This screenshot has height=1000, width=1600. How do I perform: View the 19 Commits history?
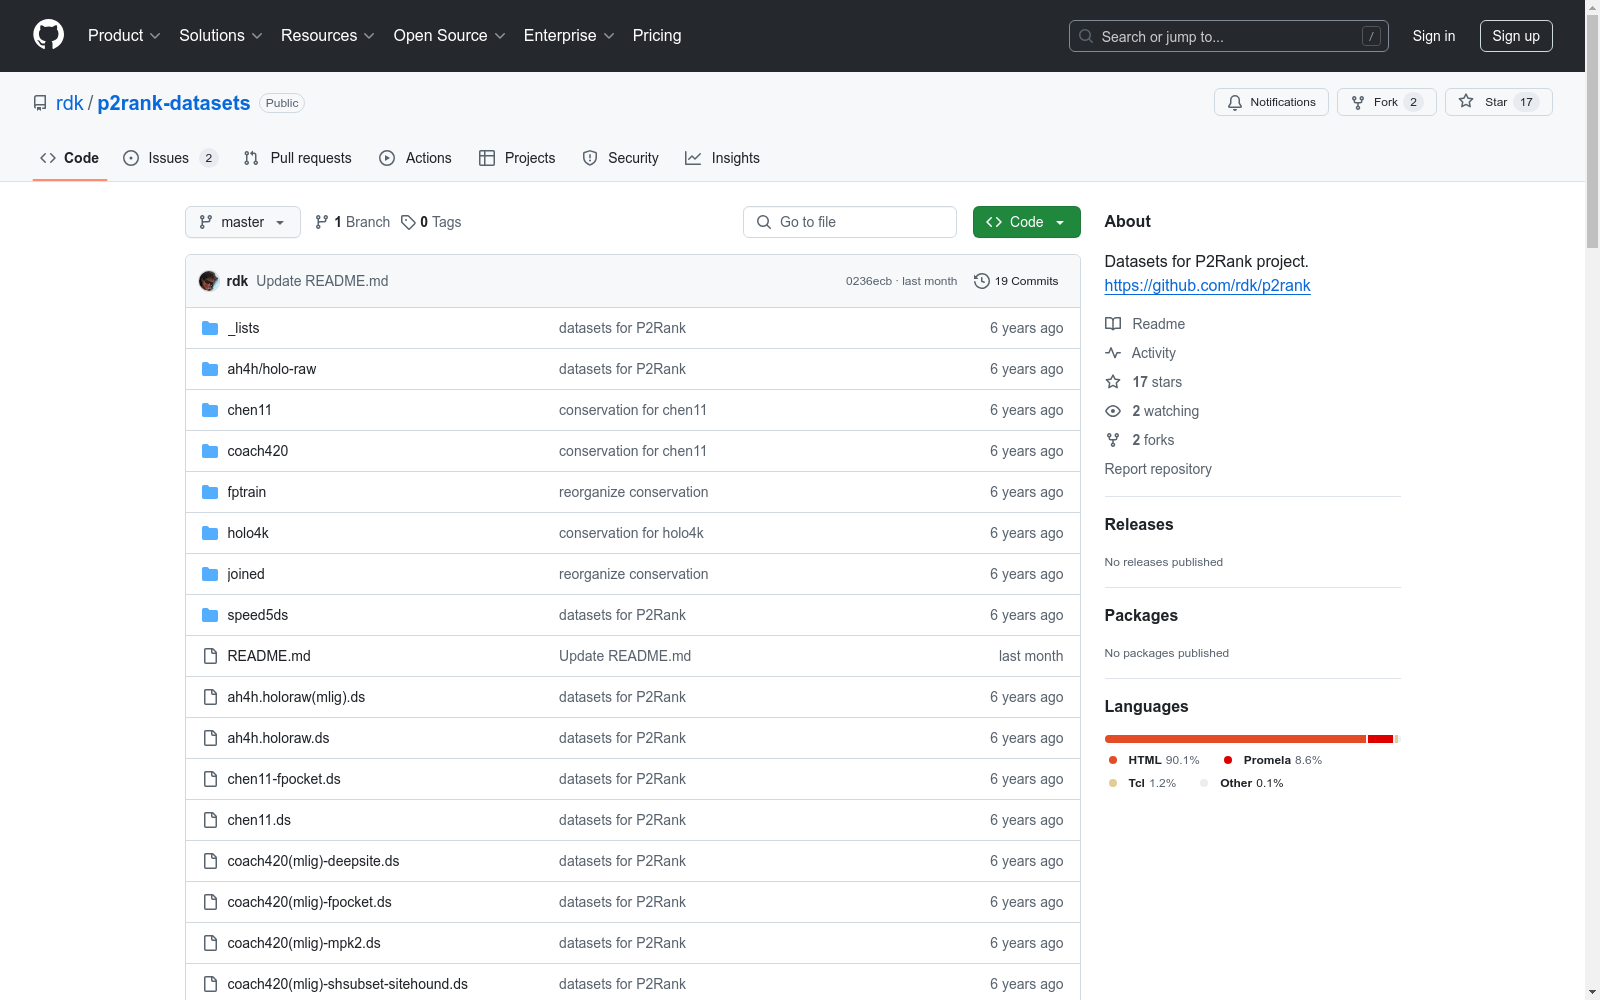coord(1016,281)
